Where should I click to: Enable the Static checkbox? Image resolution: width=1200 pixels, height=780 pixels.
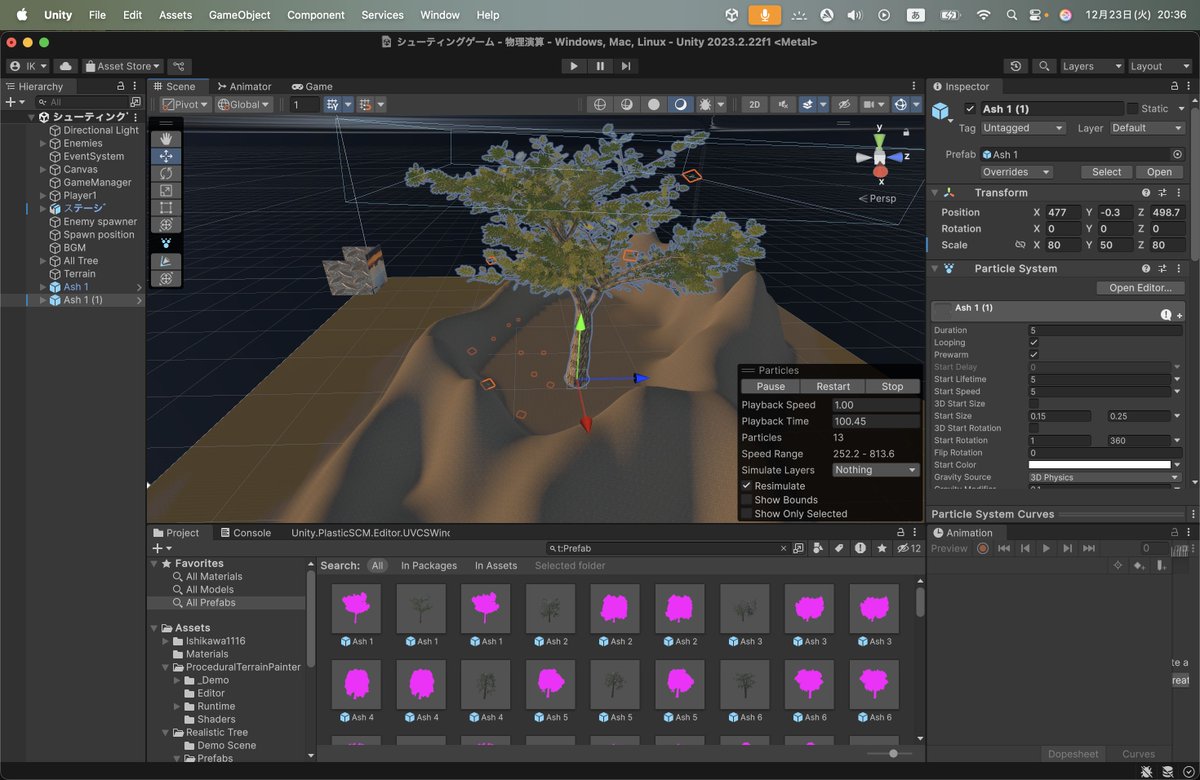click(x=1133, y=109)
